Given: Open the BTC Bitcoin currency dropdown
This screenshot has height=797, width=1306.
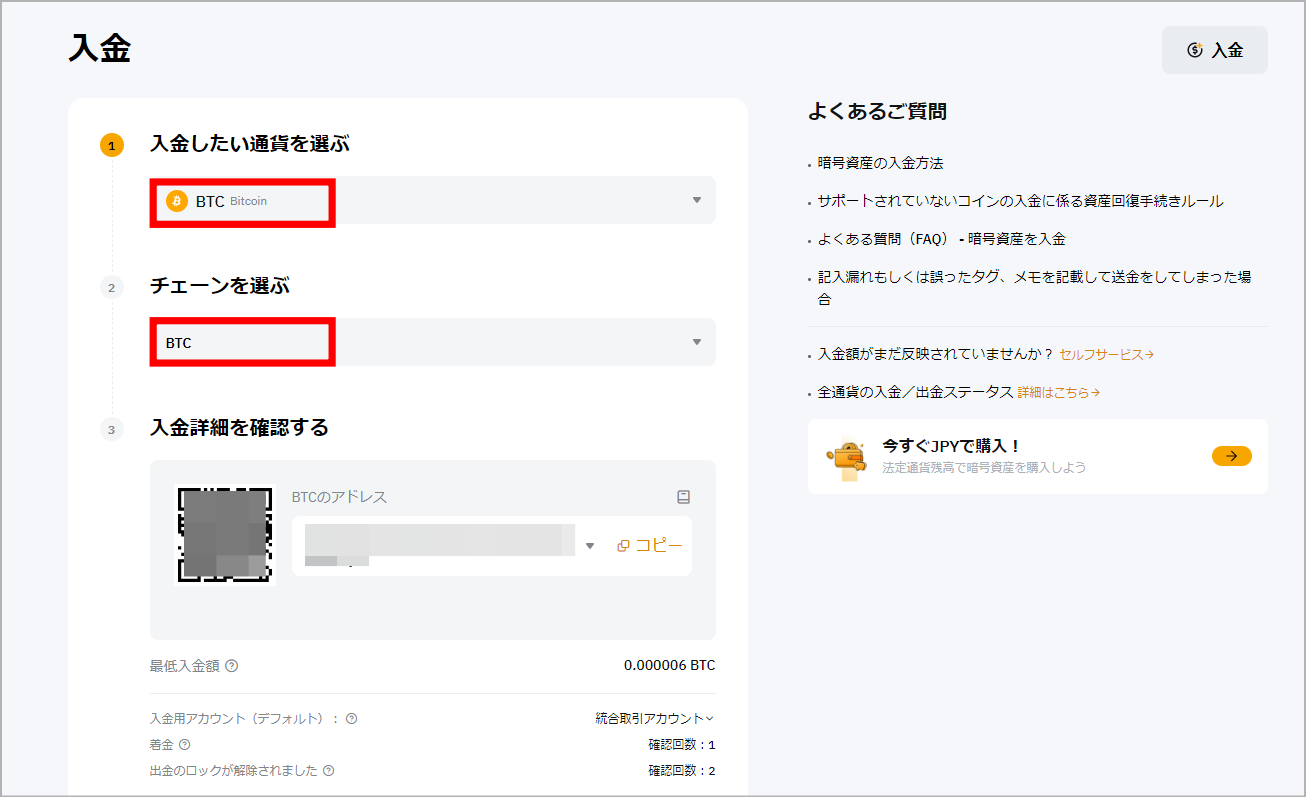Looking at the screenshot, I should pos(433,200).
